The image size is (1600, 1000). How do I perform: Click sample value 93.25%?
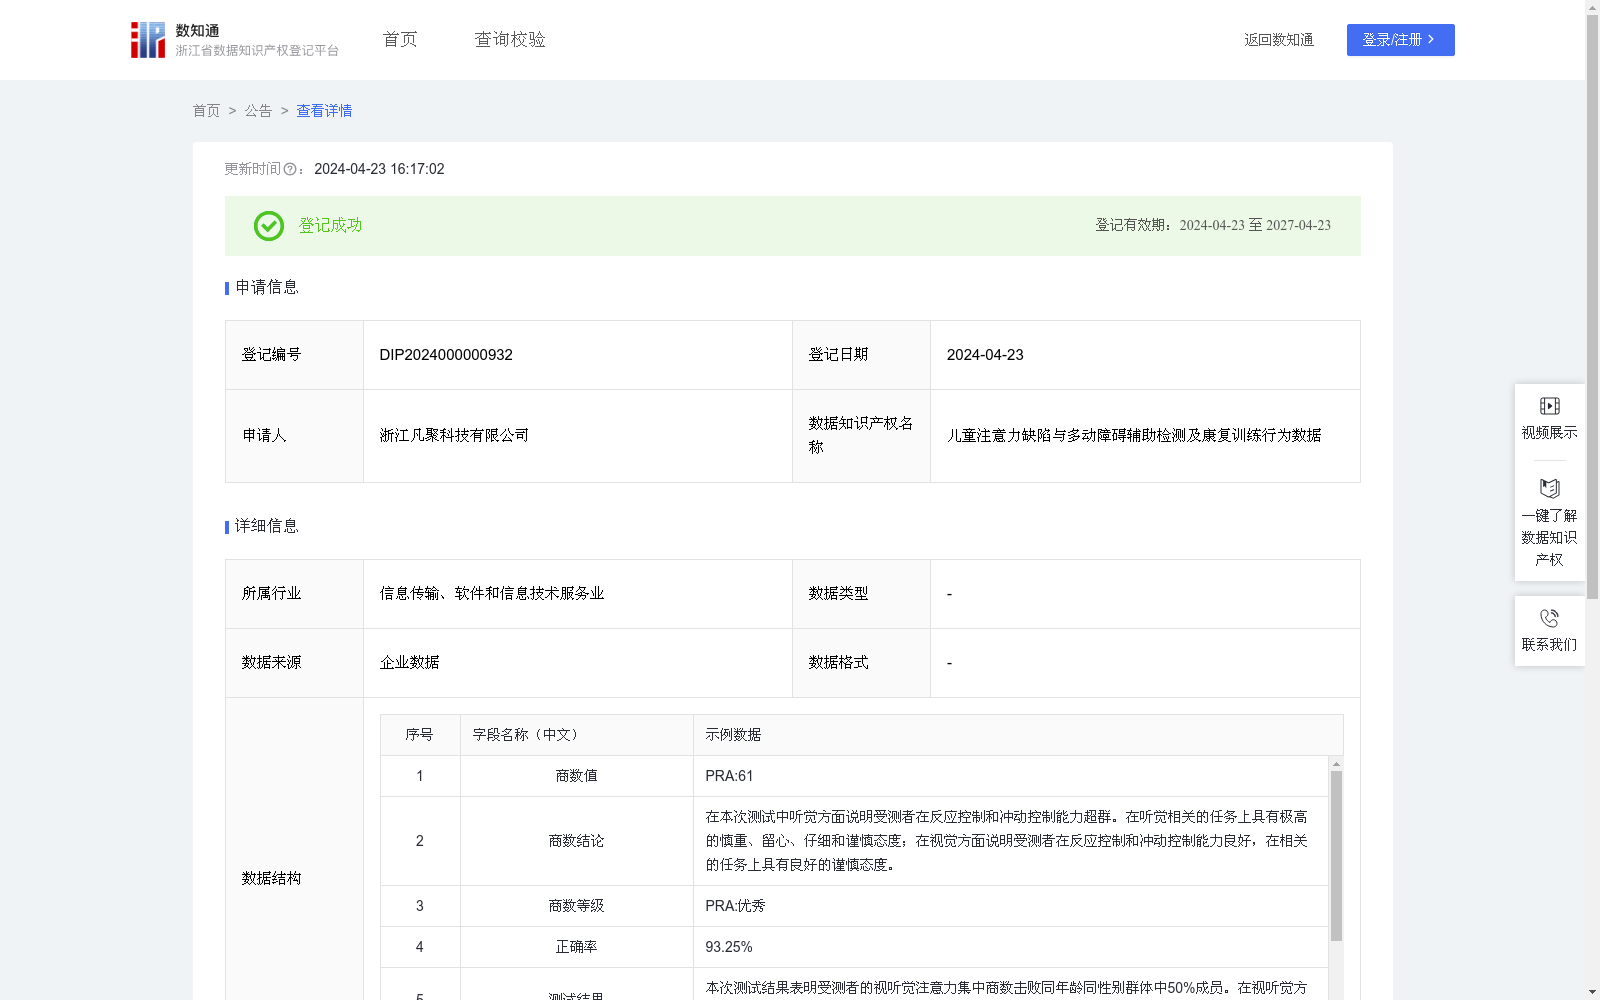click(729, 947)
